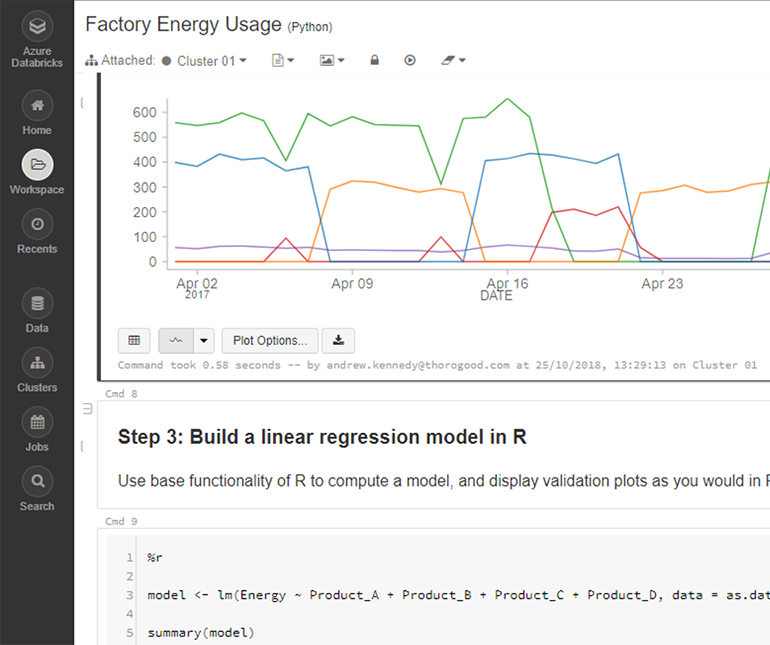The image size is (770, 645).
Task: Show Recents in the sidebar
Action: click(37, 231)
